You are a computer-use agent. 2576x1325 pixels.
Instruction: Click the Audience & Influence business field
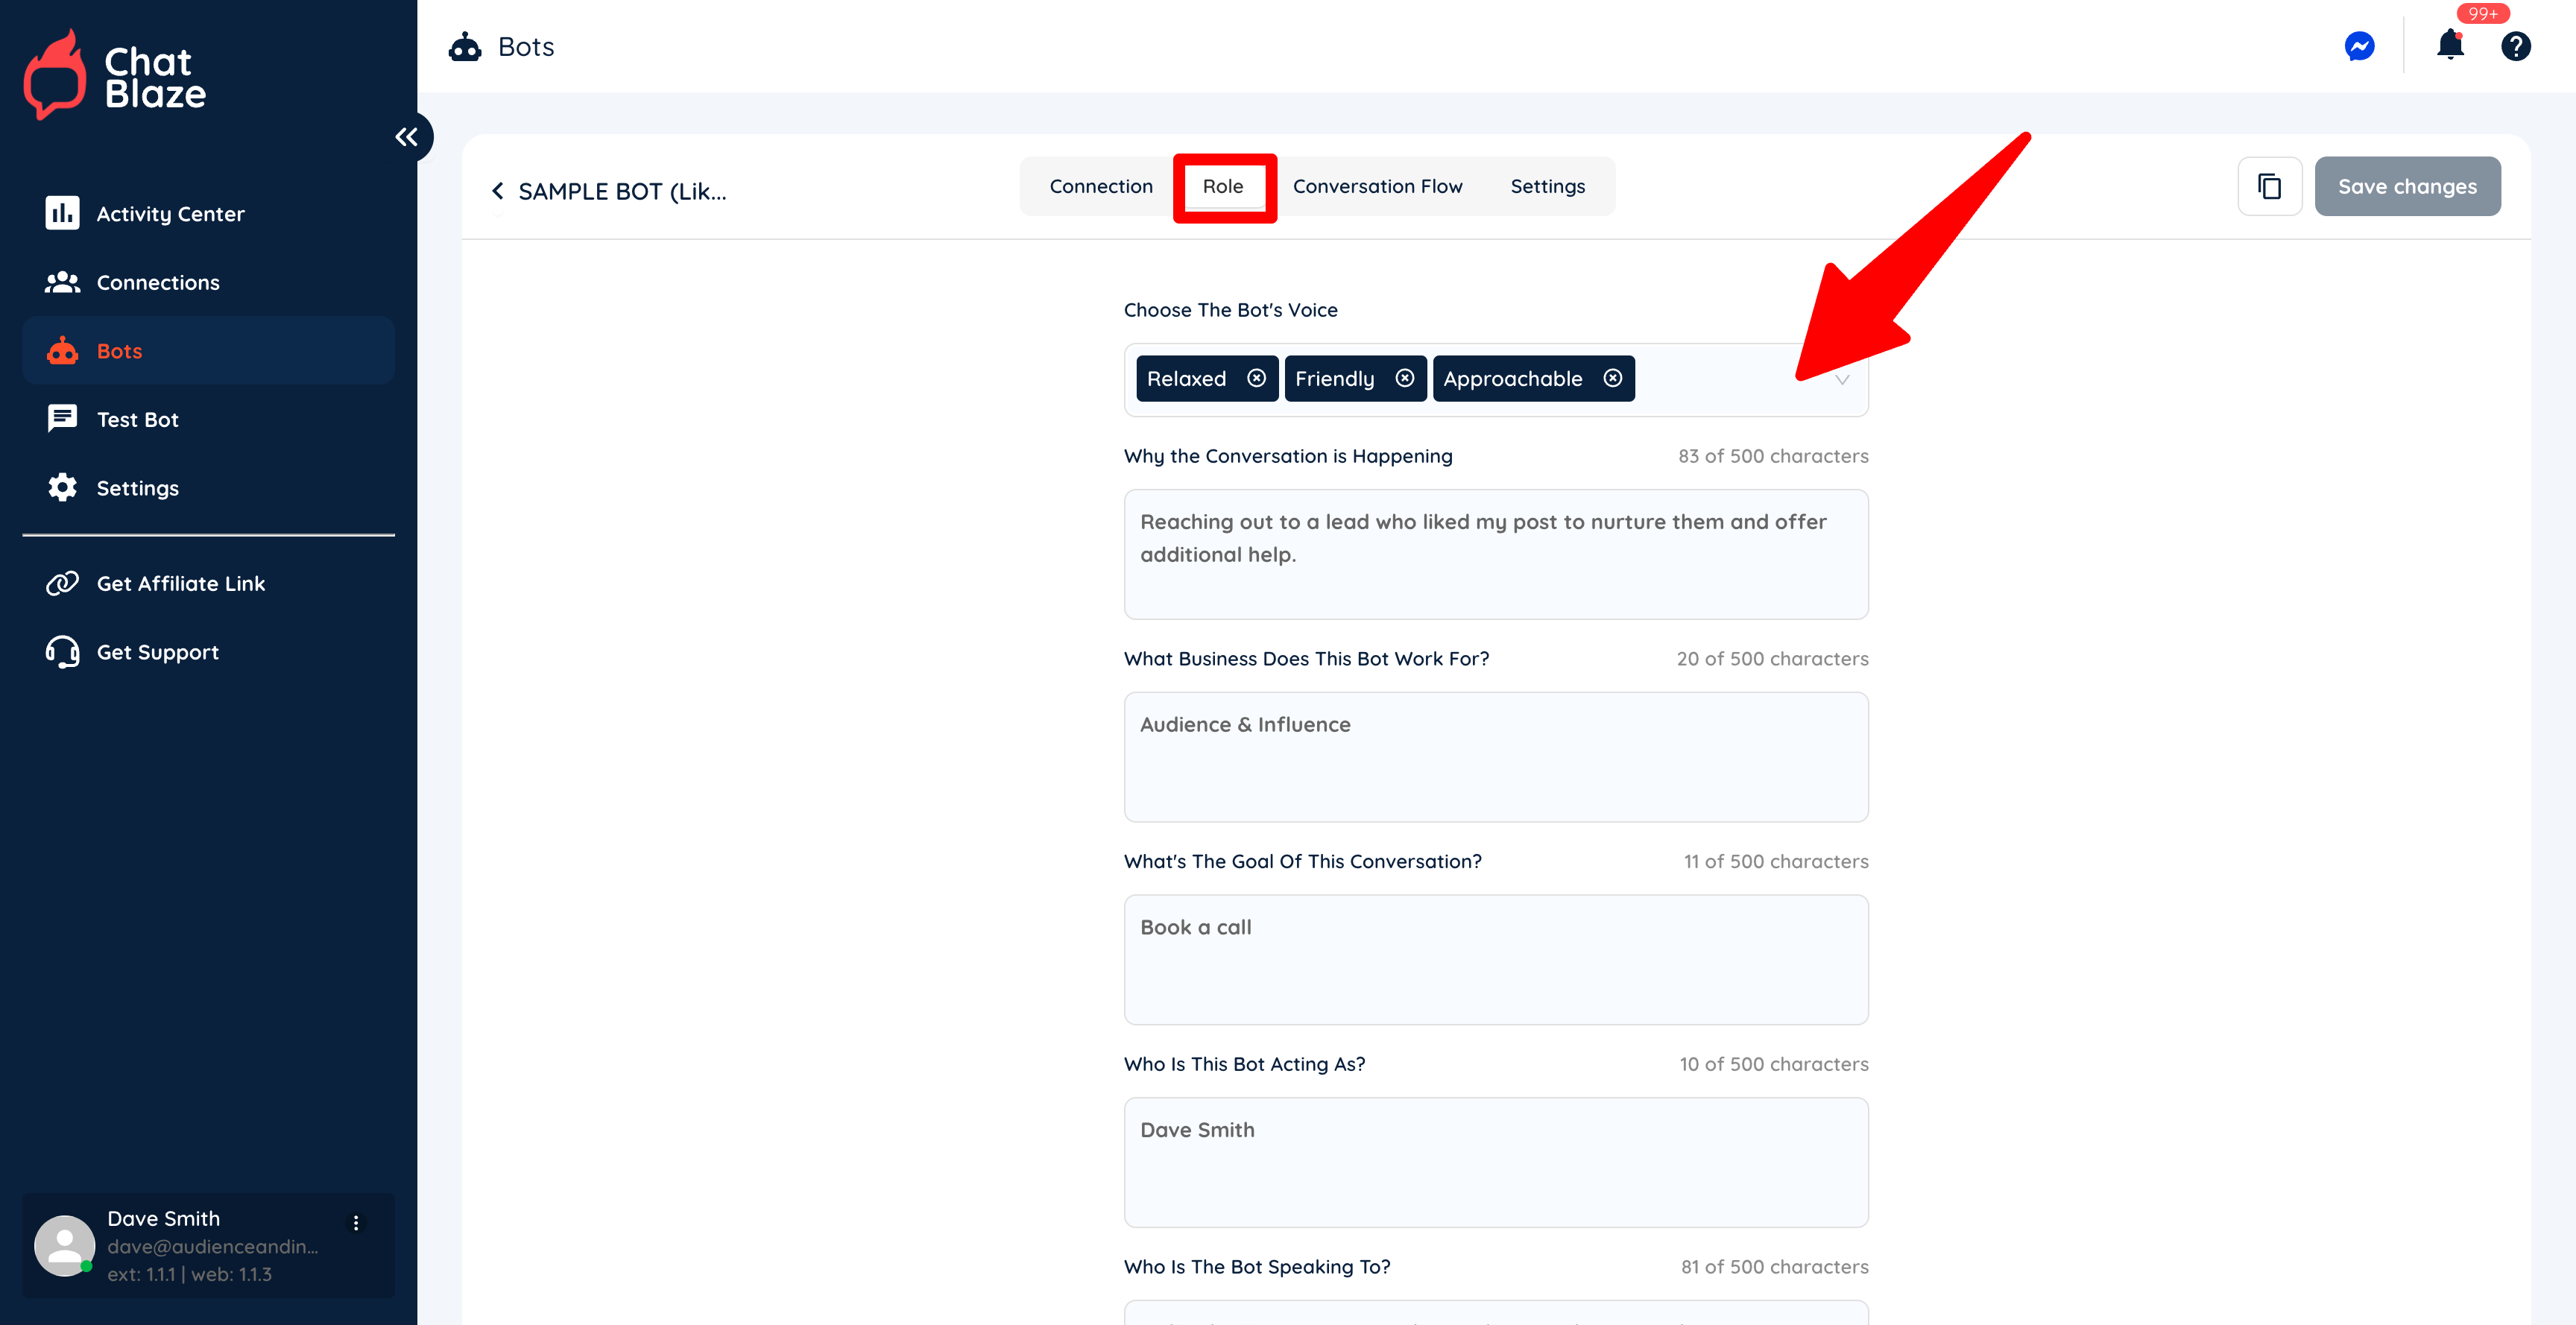pyautogui.click(x=1495, y=756)
